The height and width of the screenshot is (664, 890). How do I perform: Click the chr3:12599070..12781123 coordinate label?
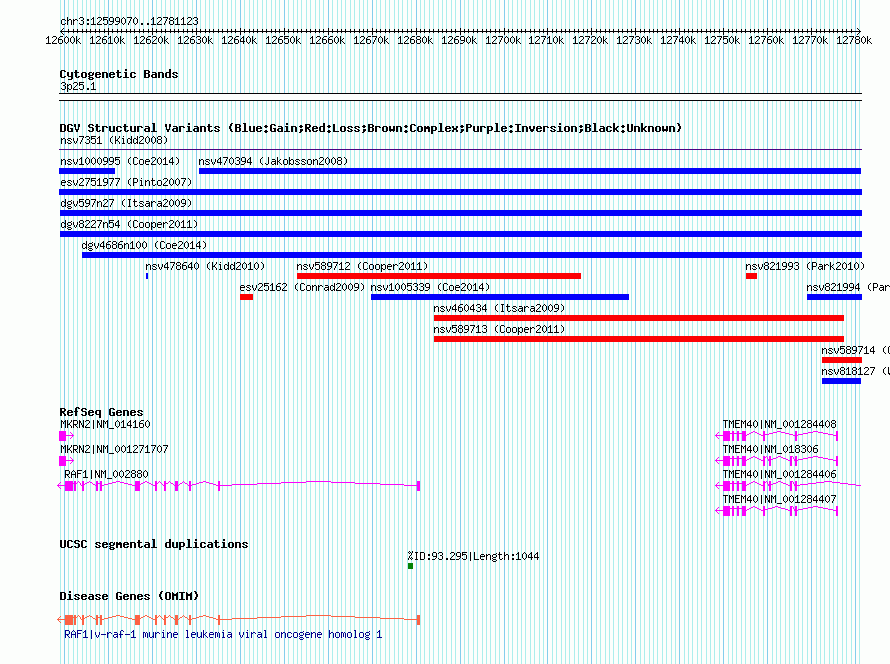coord(129,21)
